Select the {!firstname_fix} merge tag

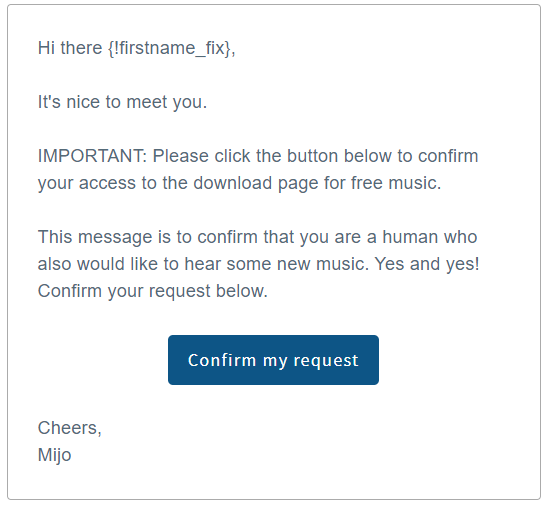coord(169,48)
